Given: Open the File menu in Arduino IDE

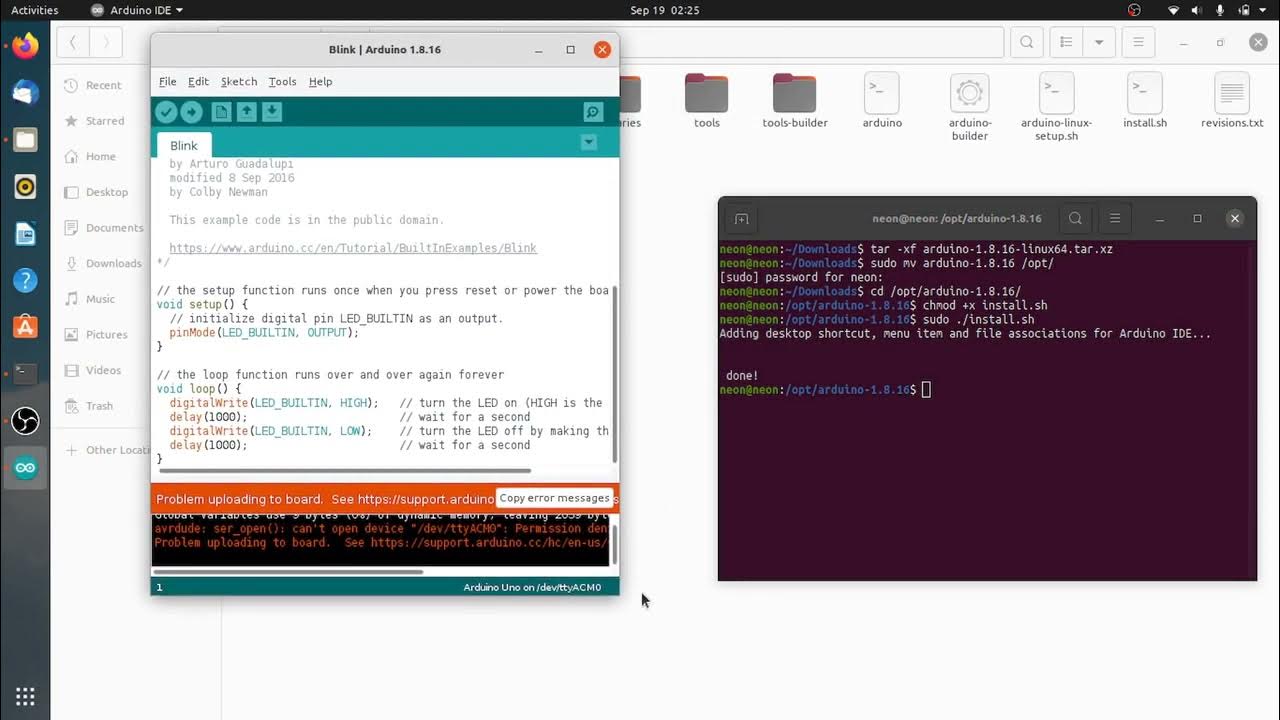Looking at the screenshot, I should pyautogui.click(x=167, y=82).
